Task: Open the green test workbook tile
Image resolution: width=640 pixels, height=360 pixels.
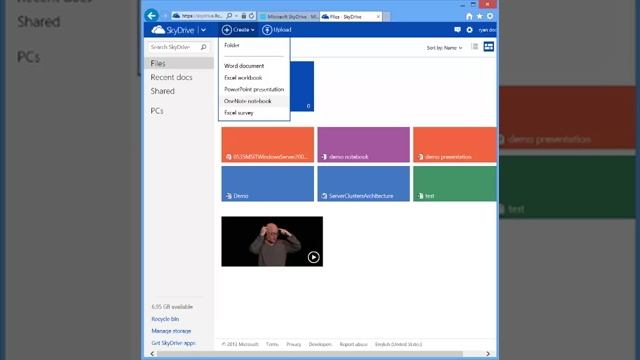Action: [x=455, y=184]
